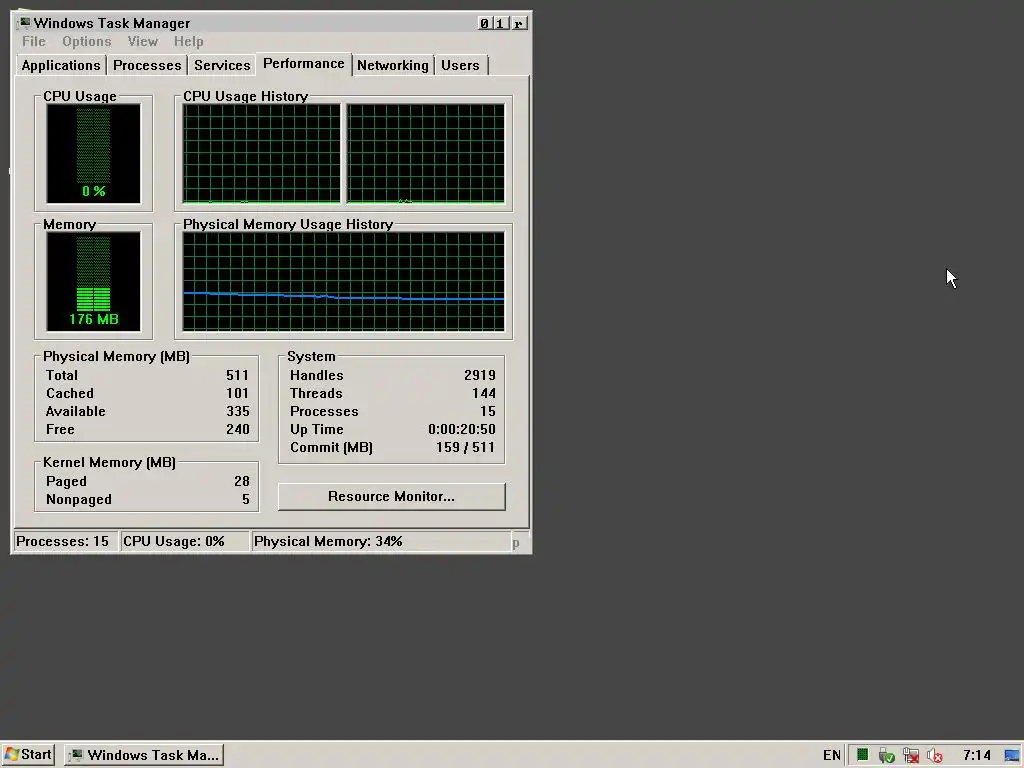Click the Up Time value 0:00:20:50
The width and height of the screenshot is (1024, 768).
(x=462, y=430)
